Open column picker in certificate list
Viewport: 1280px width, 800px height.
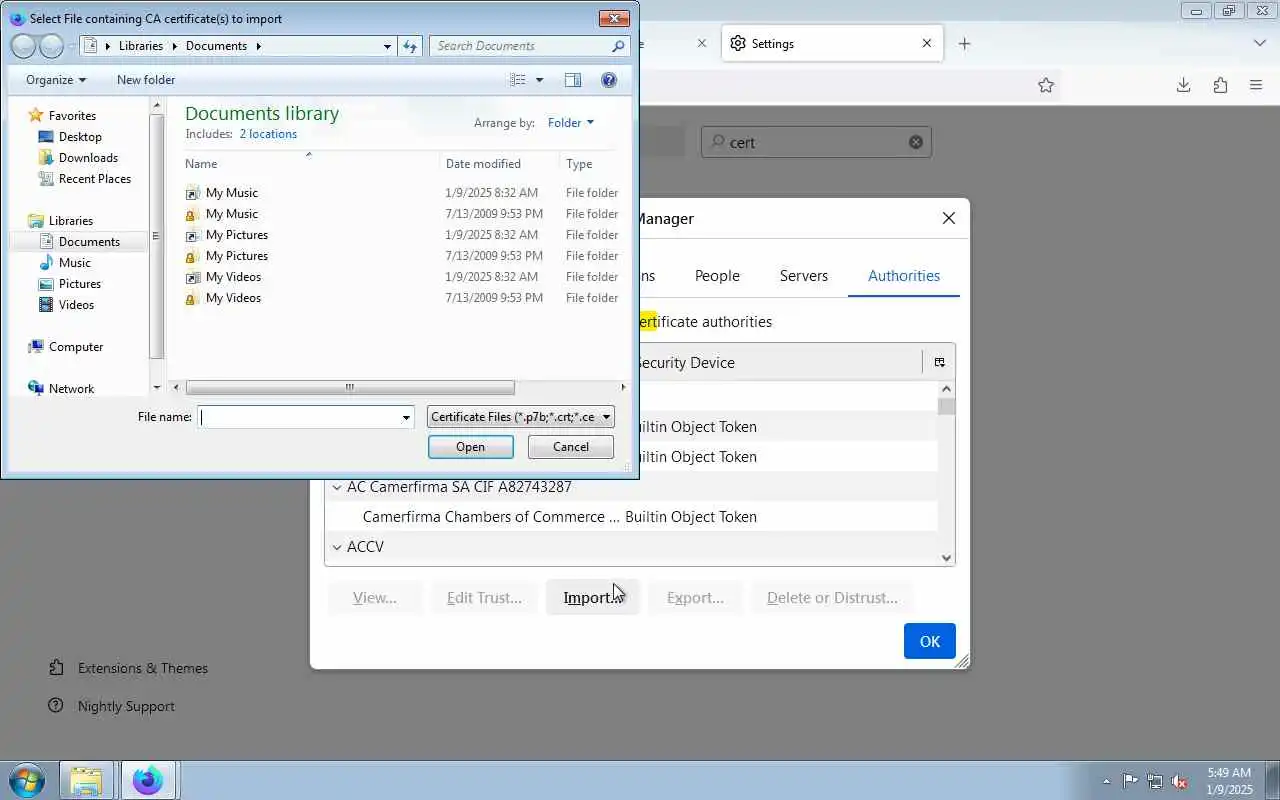point(939,363)
